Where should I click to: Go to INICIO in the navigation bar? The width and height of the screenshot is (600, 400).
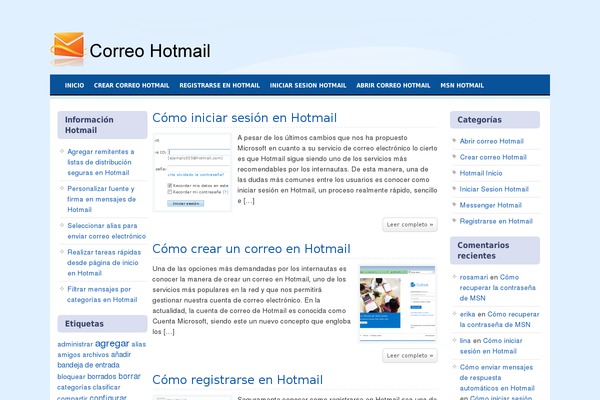tap(74, 85)
